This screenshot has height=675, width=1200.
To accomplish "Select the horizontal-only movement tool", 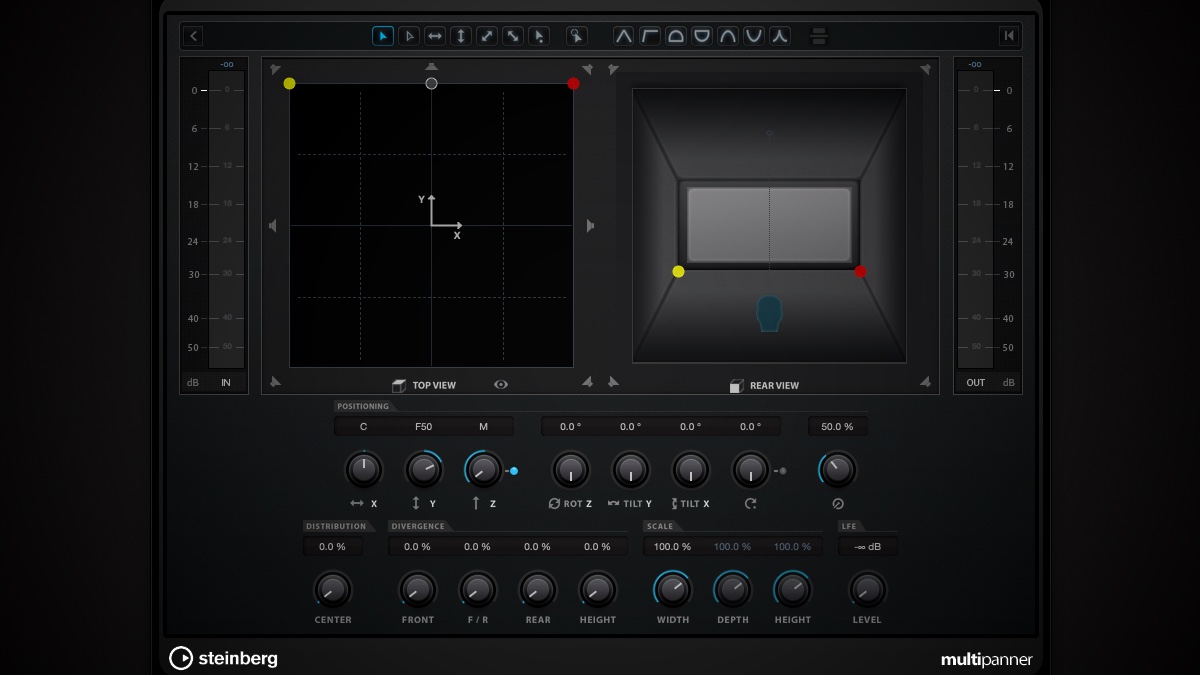I will (x=435, y=36).
